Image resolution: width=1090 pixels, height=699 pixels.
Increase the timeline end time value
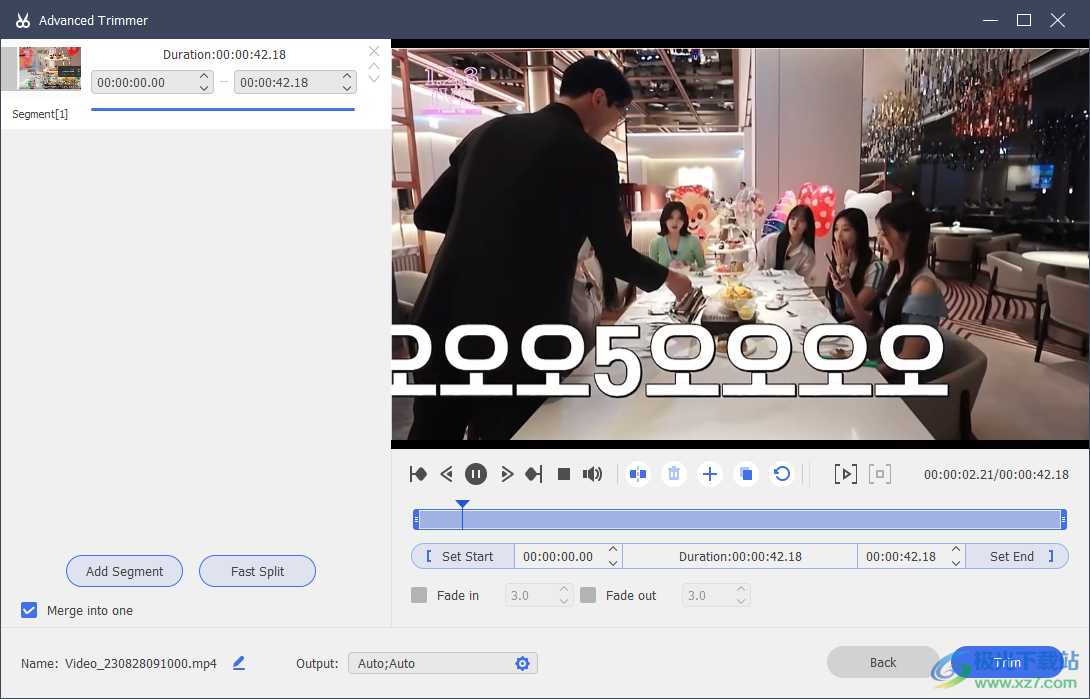957,550
